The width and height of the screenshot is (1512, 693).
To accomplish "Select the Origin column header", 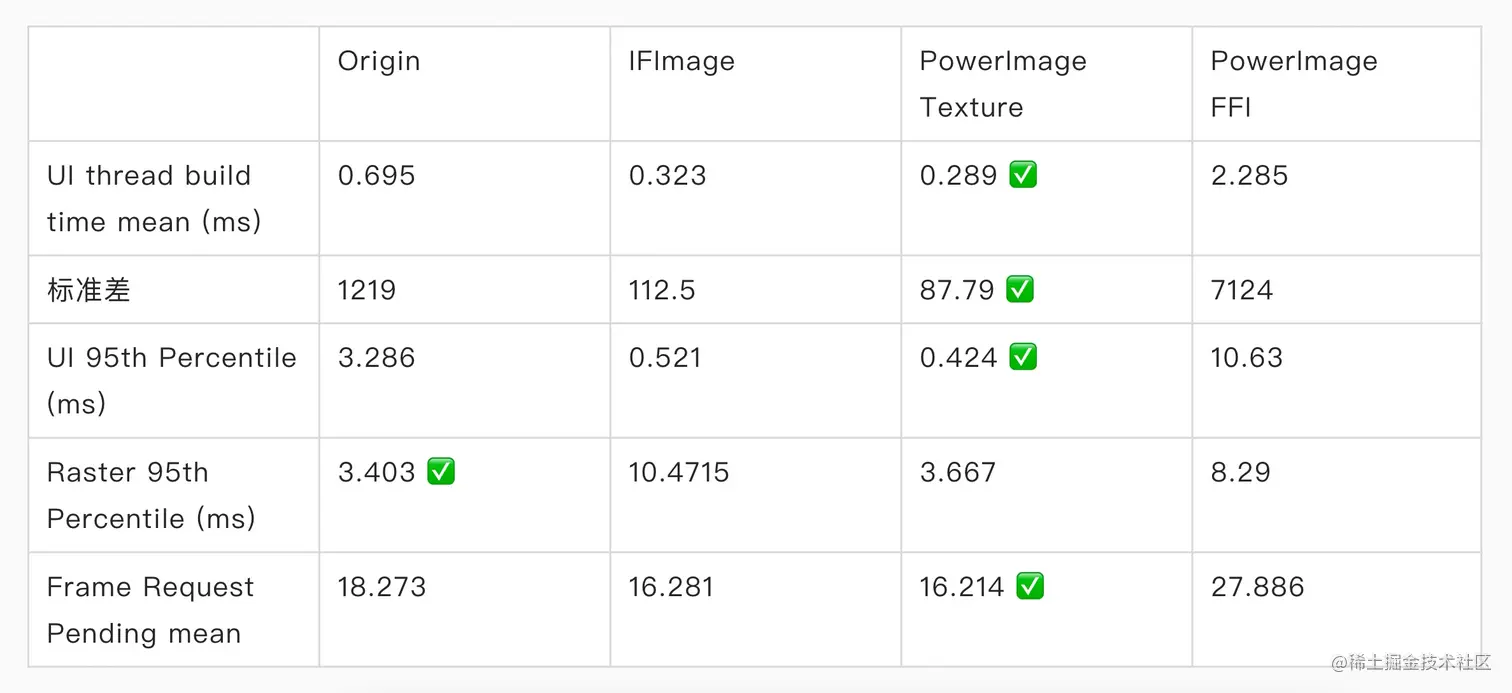I will [x=379, y=61].
